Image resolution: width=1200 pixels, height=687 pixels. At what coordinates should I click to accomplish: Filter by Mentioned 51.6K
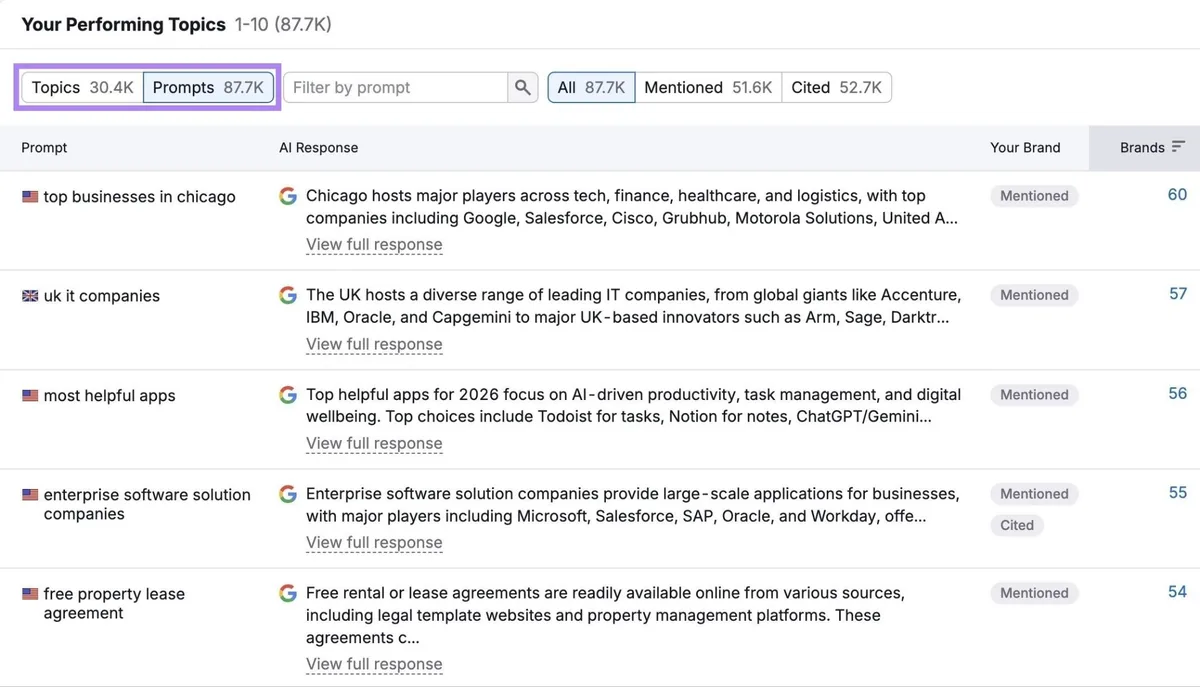click(x=708, y=88)
